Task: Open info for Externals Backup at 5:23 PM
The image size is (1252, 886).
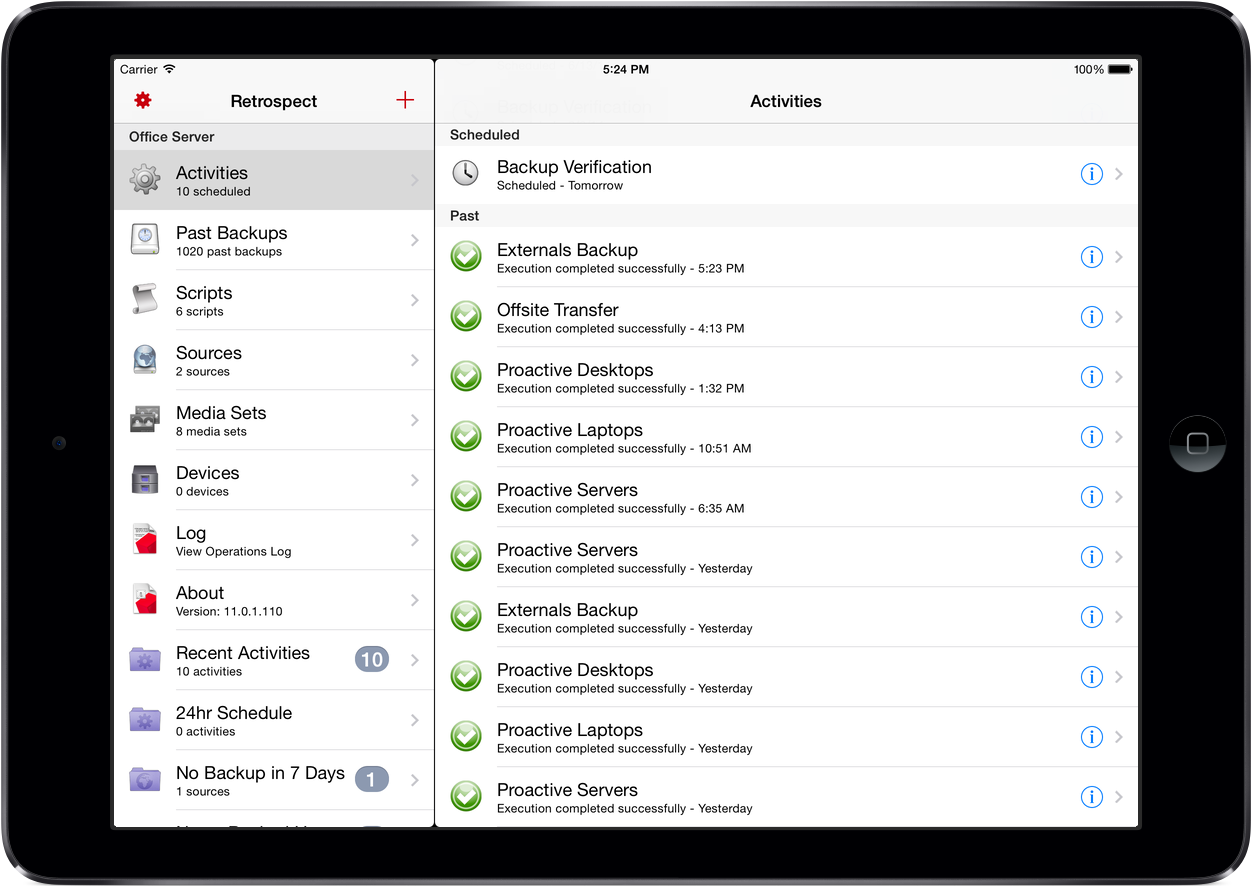Action: (x=1091, y=257)
